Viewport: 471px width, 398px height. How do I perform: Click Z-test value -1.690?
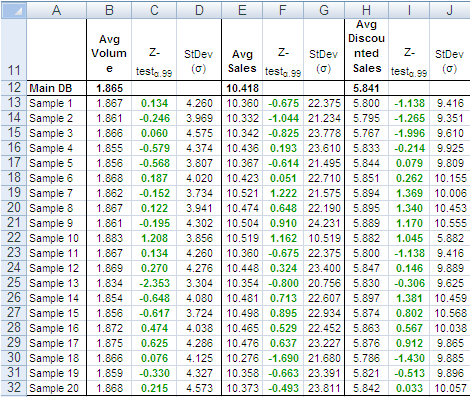point(283,358)
